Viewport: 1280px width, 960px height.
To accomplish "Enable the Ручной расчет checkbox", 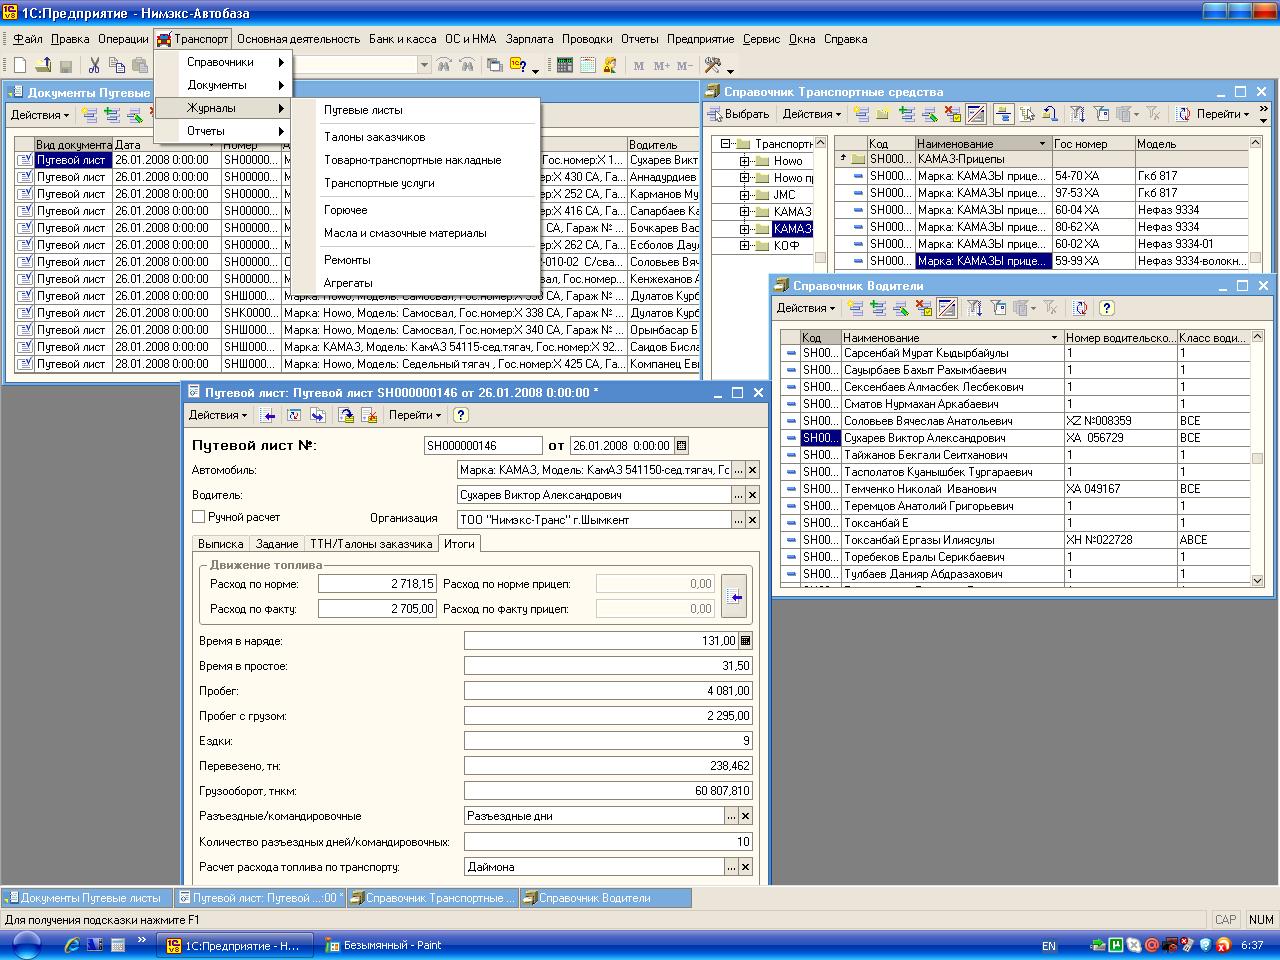I will (x=199, y=517).
